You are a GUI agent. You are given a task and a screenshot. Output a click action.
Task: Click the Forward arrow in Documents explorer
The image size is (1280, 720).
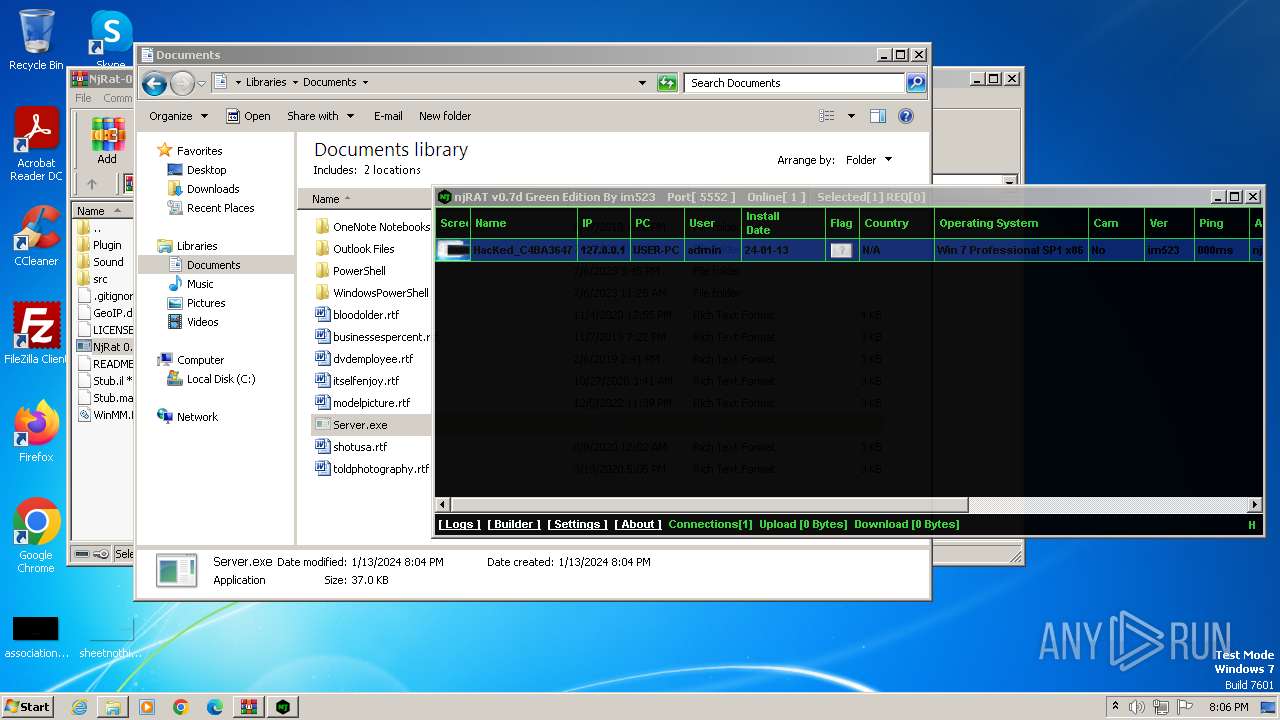(x=182, y=83)
